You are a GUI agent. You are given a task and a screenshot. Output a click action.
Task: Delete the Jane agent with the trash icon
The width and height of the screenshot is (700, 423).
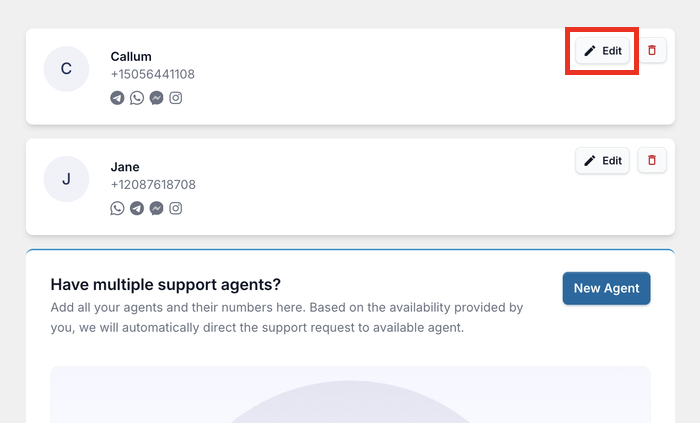[x=652, y=160]
